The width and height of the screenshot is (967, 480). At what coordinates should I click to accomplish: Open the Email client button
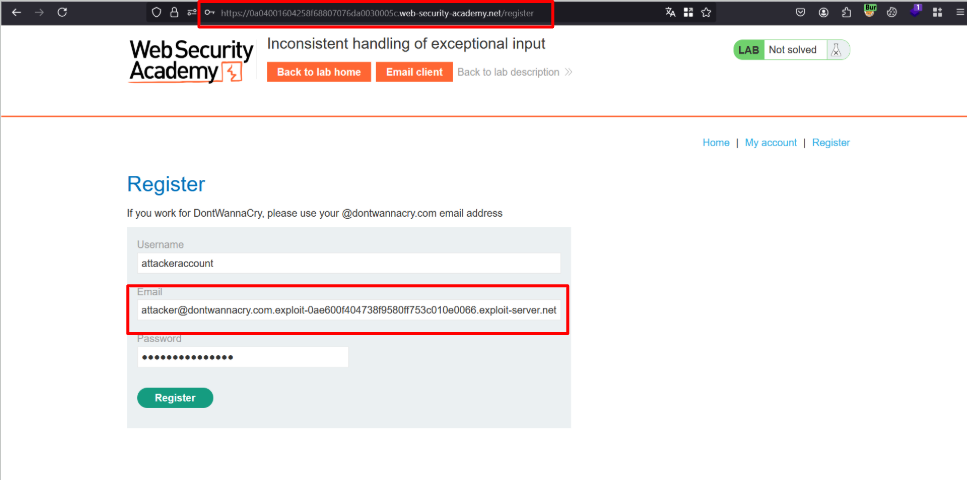point(414,72)
